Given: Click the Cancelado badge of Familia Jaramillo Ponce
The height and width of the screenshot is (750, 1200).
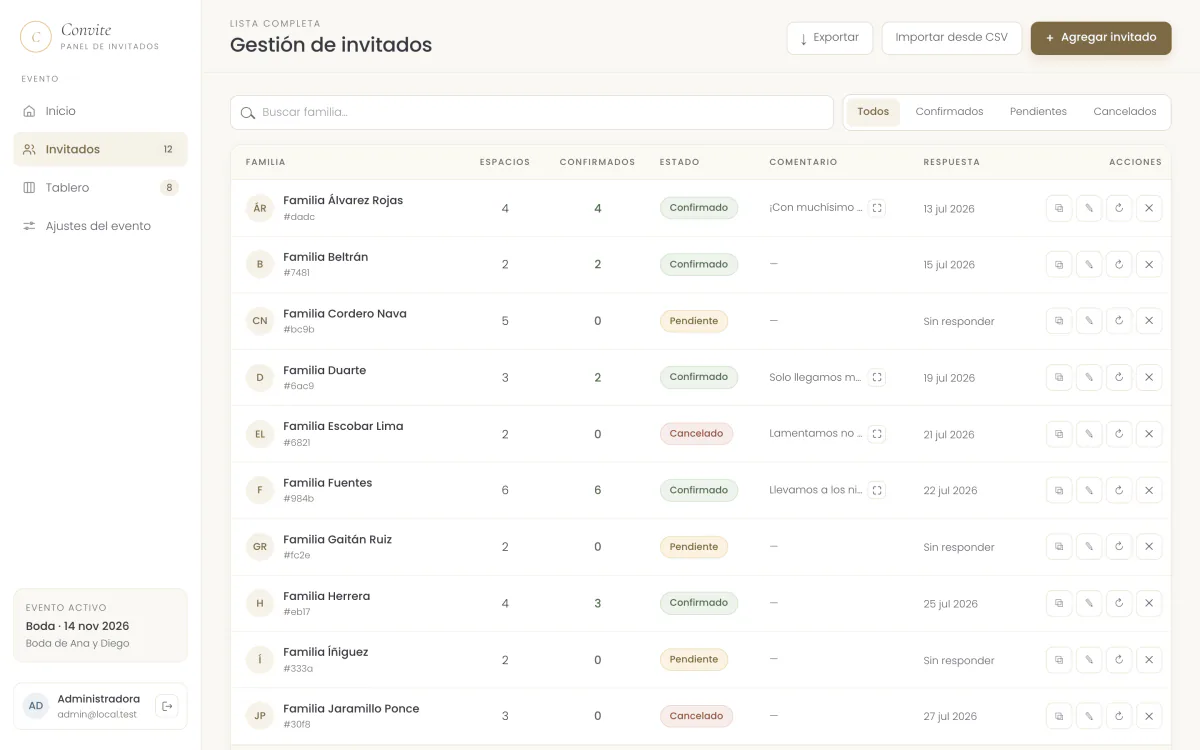Looking at the screenshot, I should point(696,716).
